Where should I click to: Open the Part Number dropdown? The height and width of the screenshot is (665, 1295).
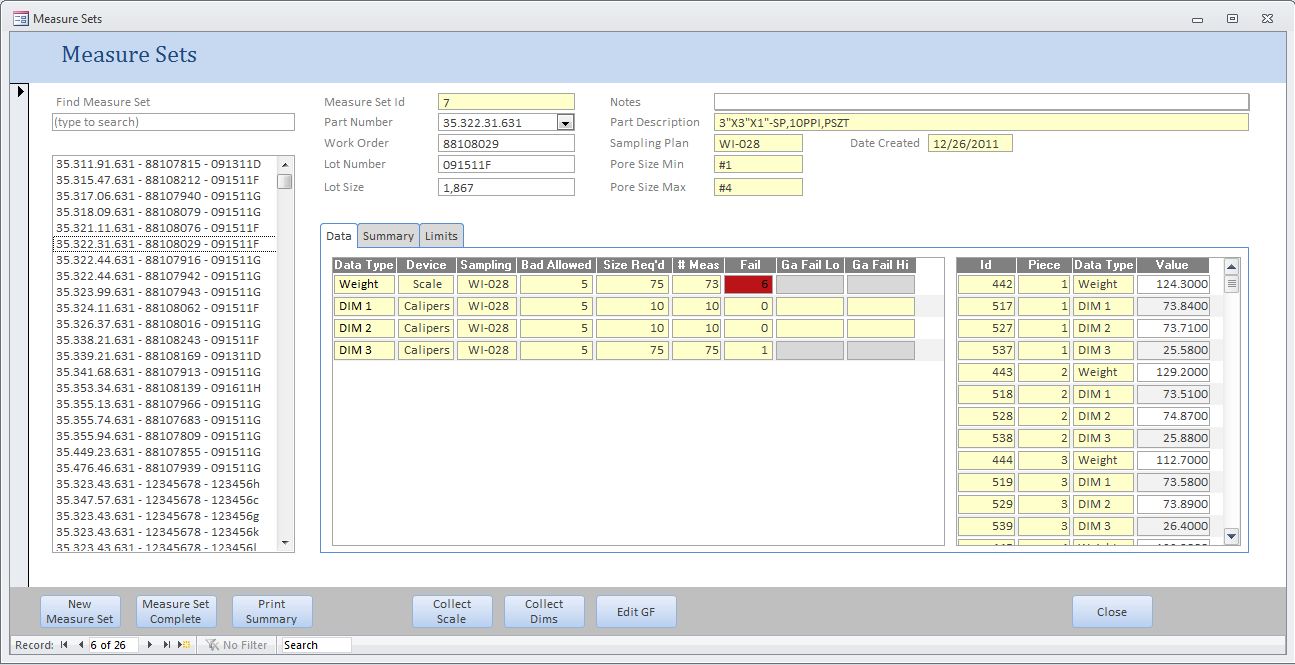click(565, 122)
